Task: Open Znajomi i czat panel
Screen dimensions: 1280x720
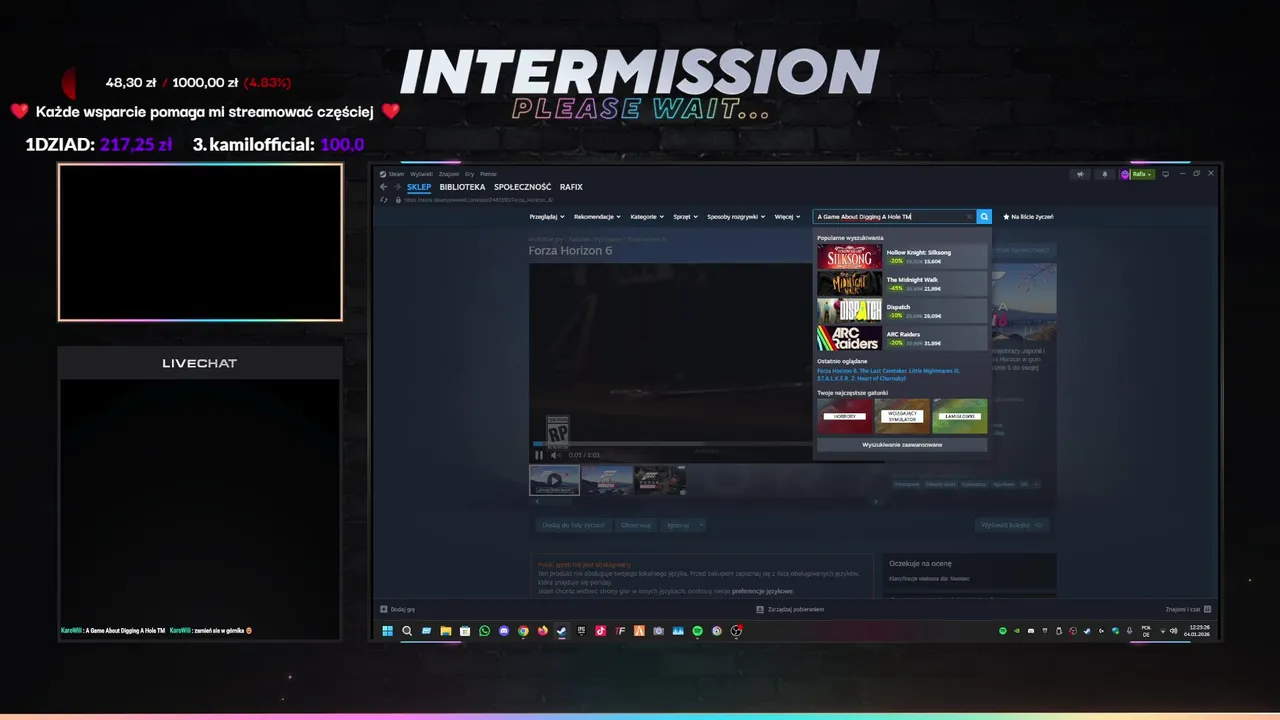Action: click(x=1189, y=609)
